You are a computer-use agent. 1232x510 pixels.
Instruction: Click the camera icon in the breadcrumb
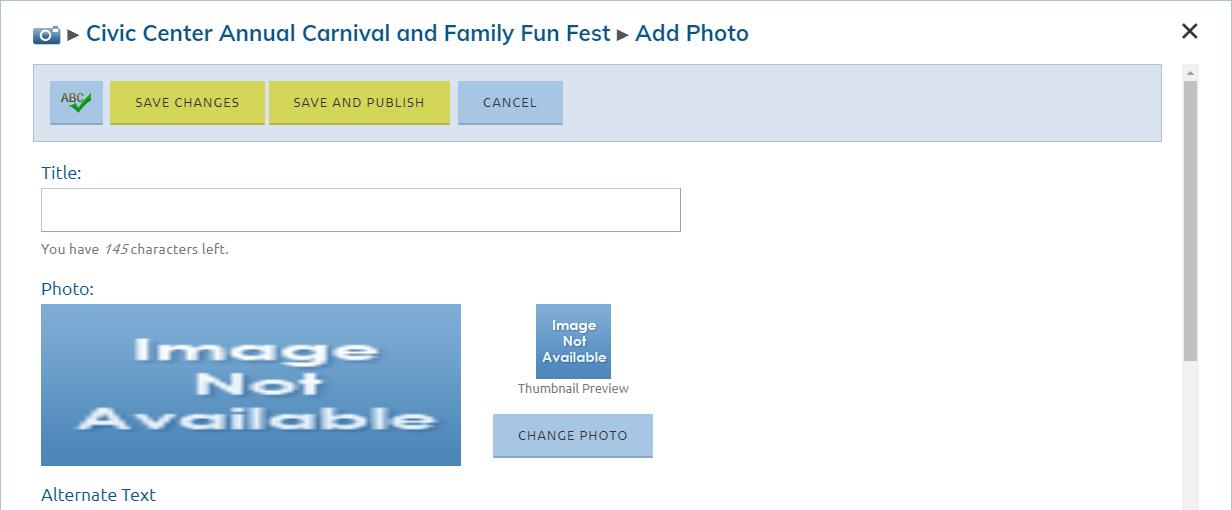[46, 35]
